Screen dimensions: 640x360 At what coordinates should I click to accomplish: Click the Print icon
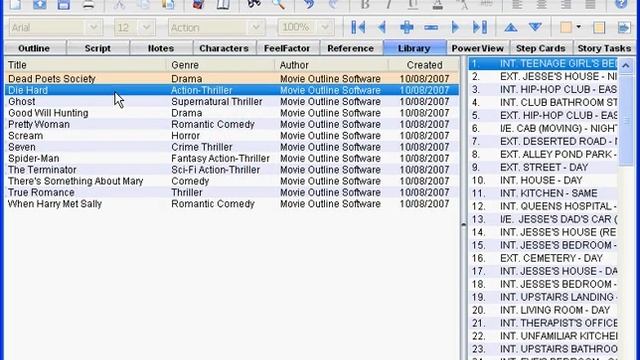(x=88, y=4)
